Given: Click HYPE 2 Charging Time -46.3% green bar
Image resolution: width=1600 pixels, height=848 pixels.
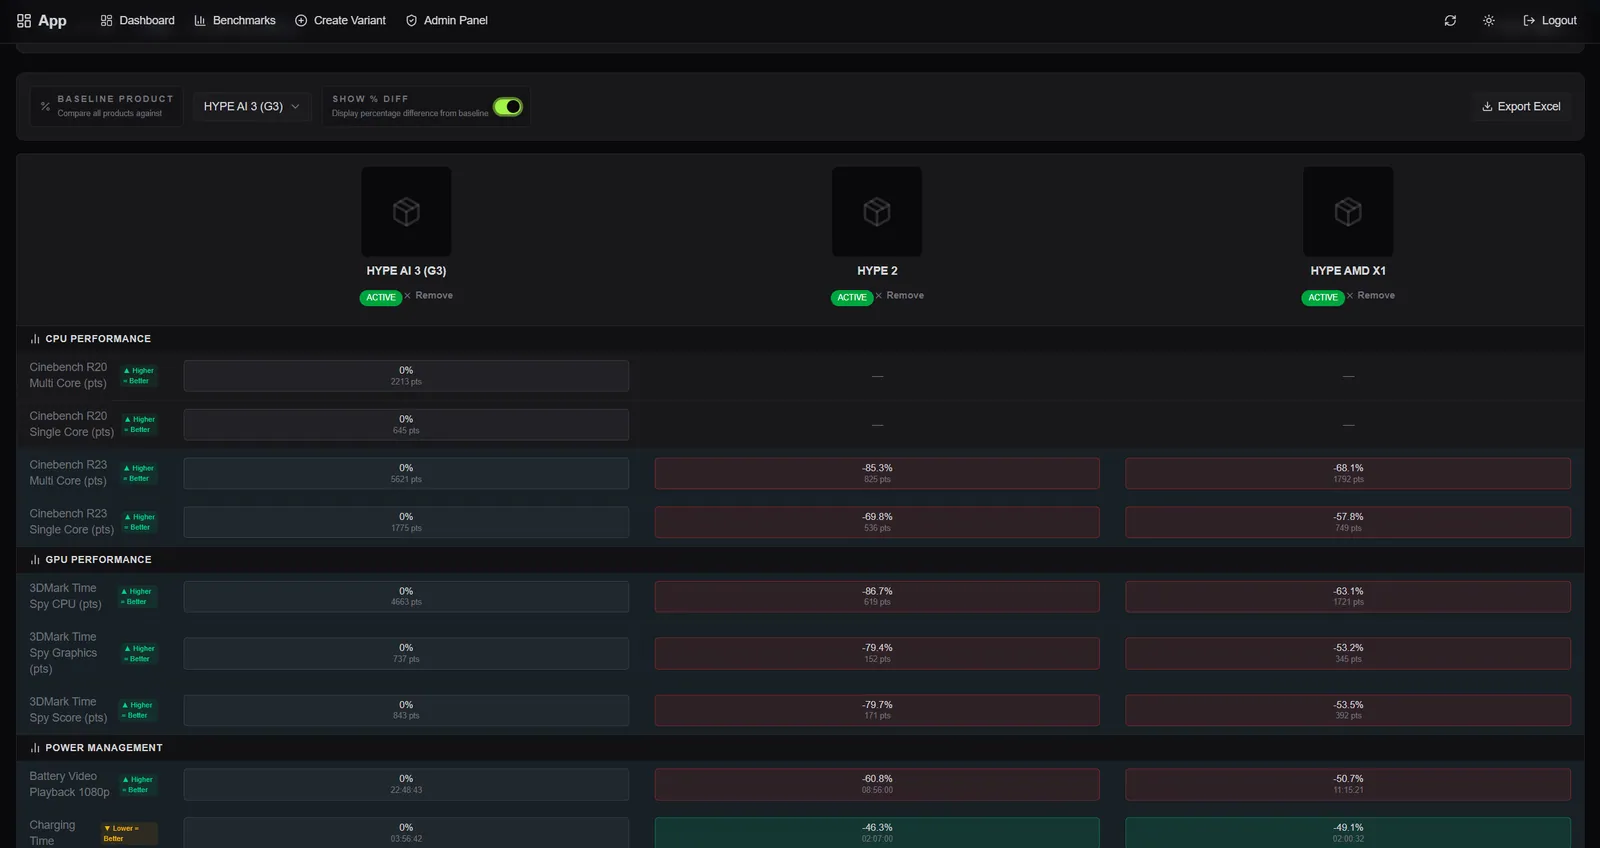Looking at the screenshot, I should [877, 832].
